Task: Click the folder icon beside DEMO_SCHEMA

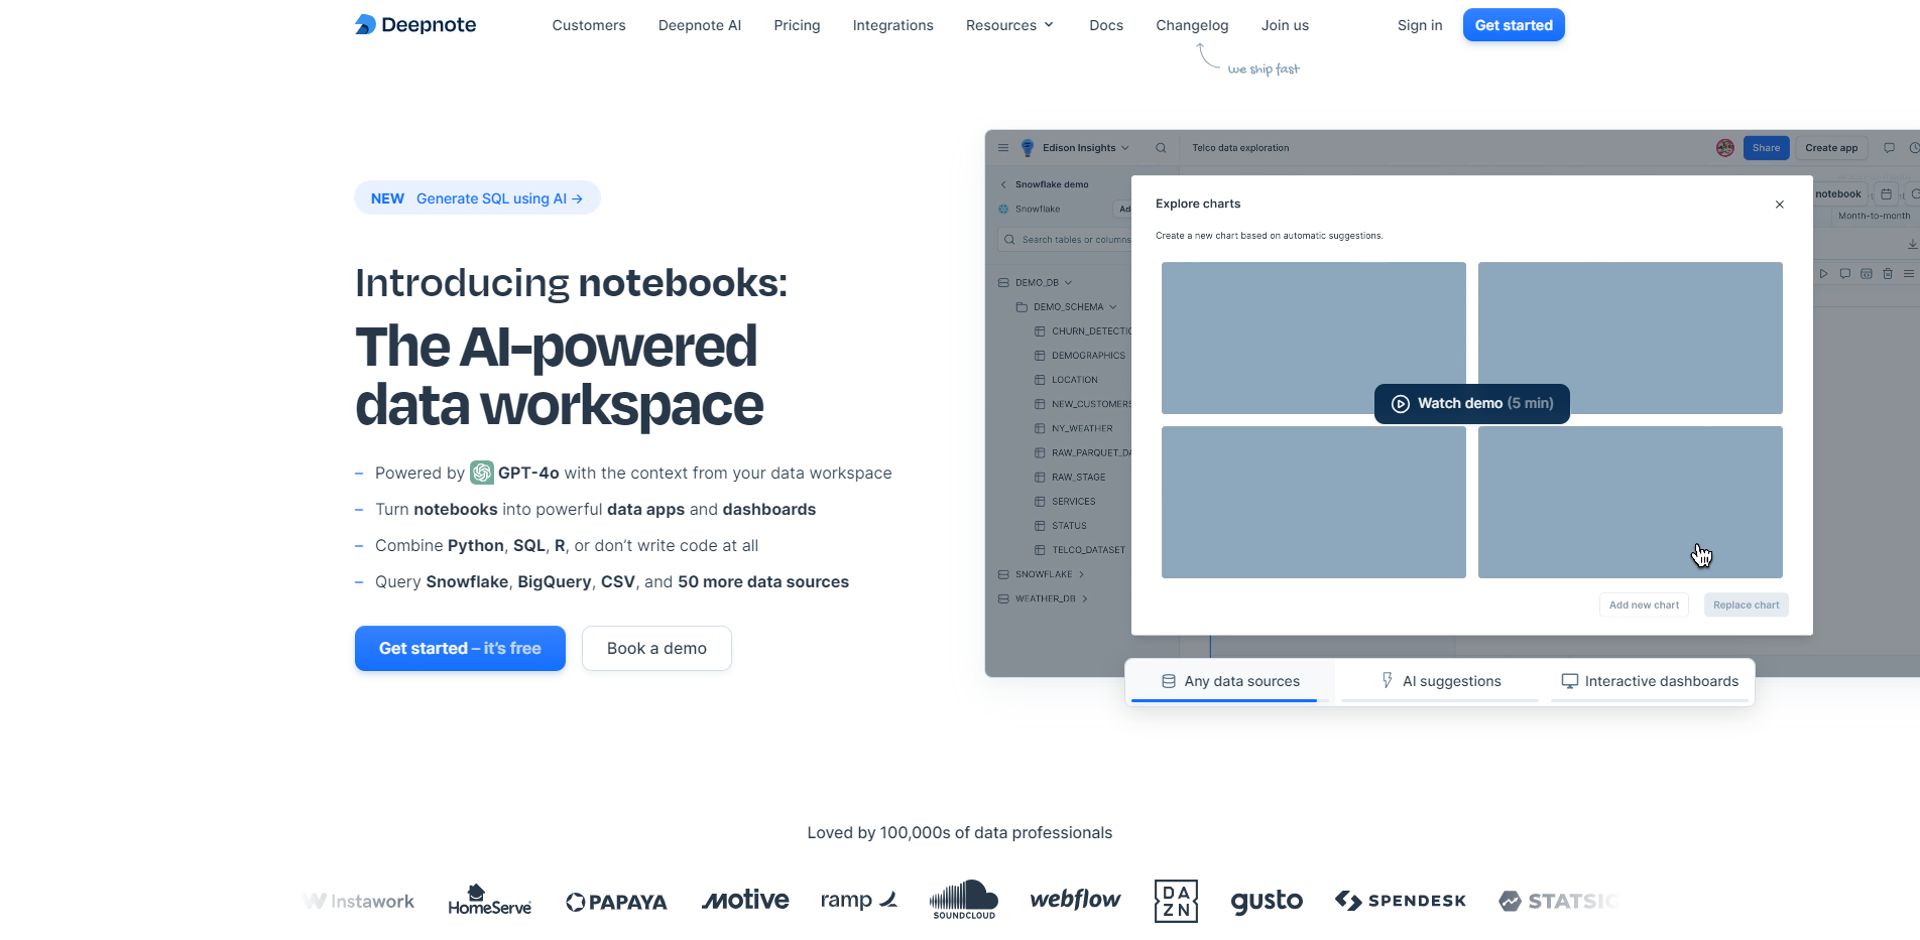Action: point(1022,307)
